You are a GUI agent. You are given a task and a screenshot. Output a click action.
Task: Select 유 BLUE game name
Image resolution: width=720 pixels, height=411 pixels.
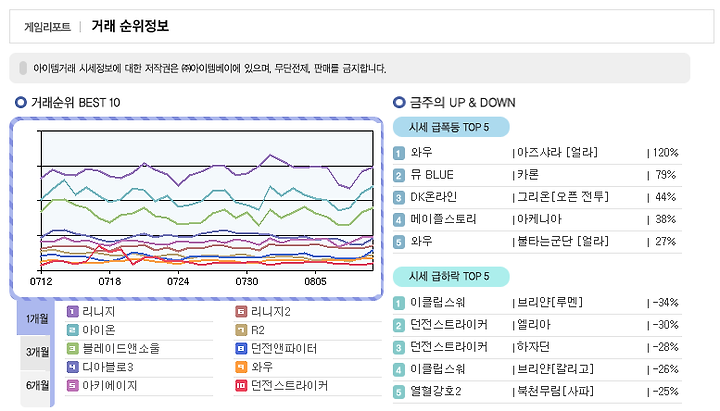point(432,175)
